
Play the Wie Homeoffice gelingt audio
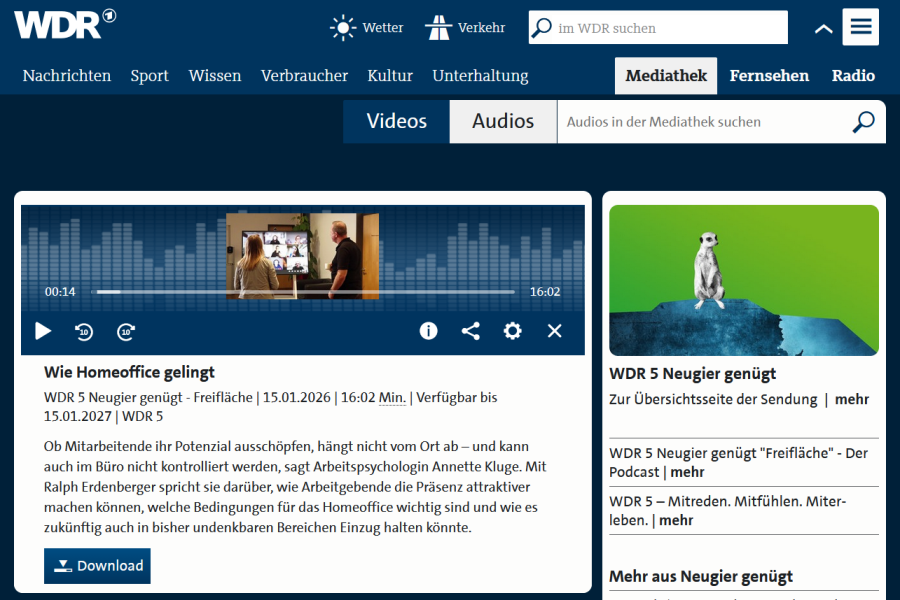pos(43,331)
